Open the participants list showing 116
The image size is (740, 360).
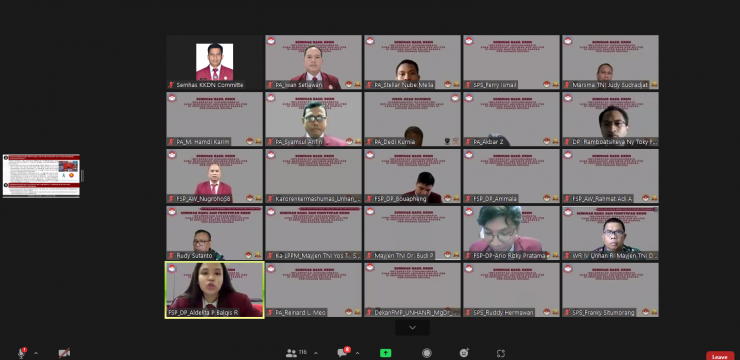(x=296, y=352)
